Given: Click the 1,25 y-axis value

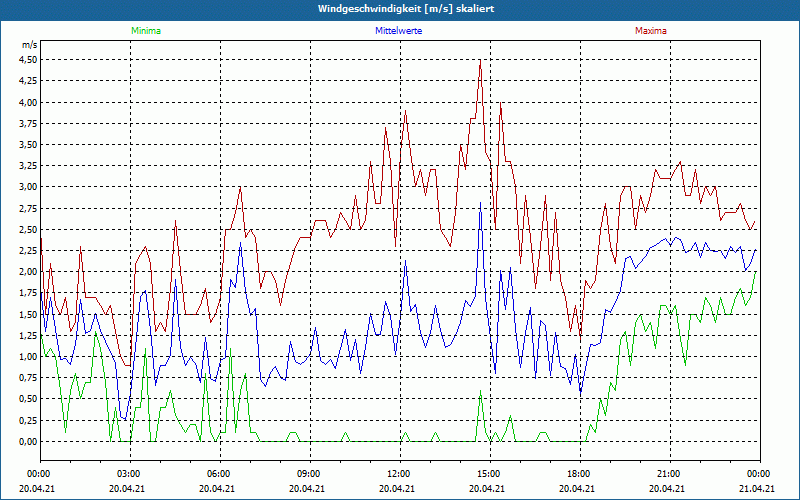Looking at the screenshot, I should (x=28, y=335).
